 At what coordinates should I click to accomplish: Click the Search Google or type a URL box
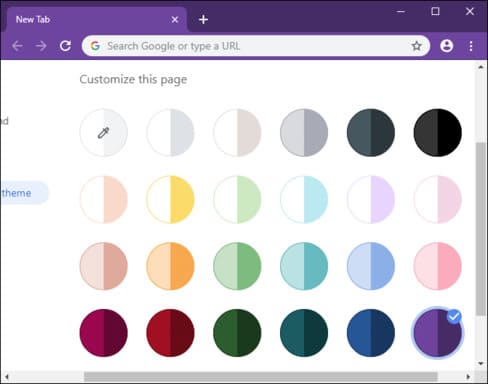[256, 46]
